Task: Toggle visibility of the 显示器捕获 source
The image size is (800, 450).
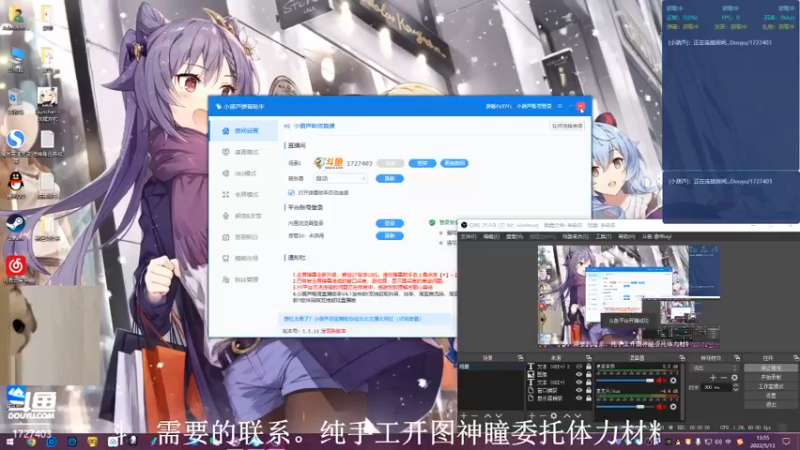Action: (579, 398)
